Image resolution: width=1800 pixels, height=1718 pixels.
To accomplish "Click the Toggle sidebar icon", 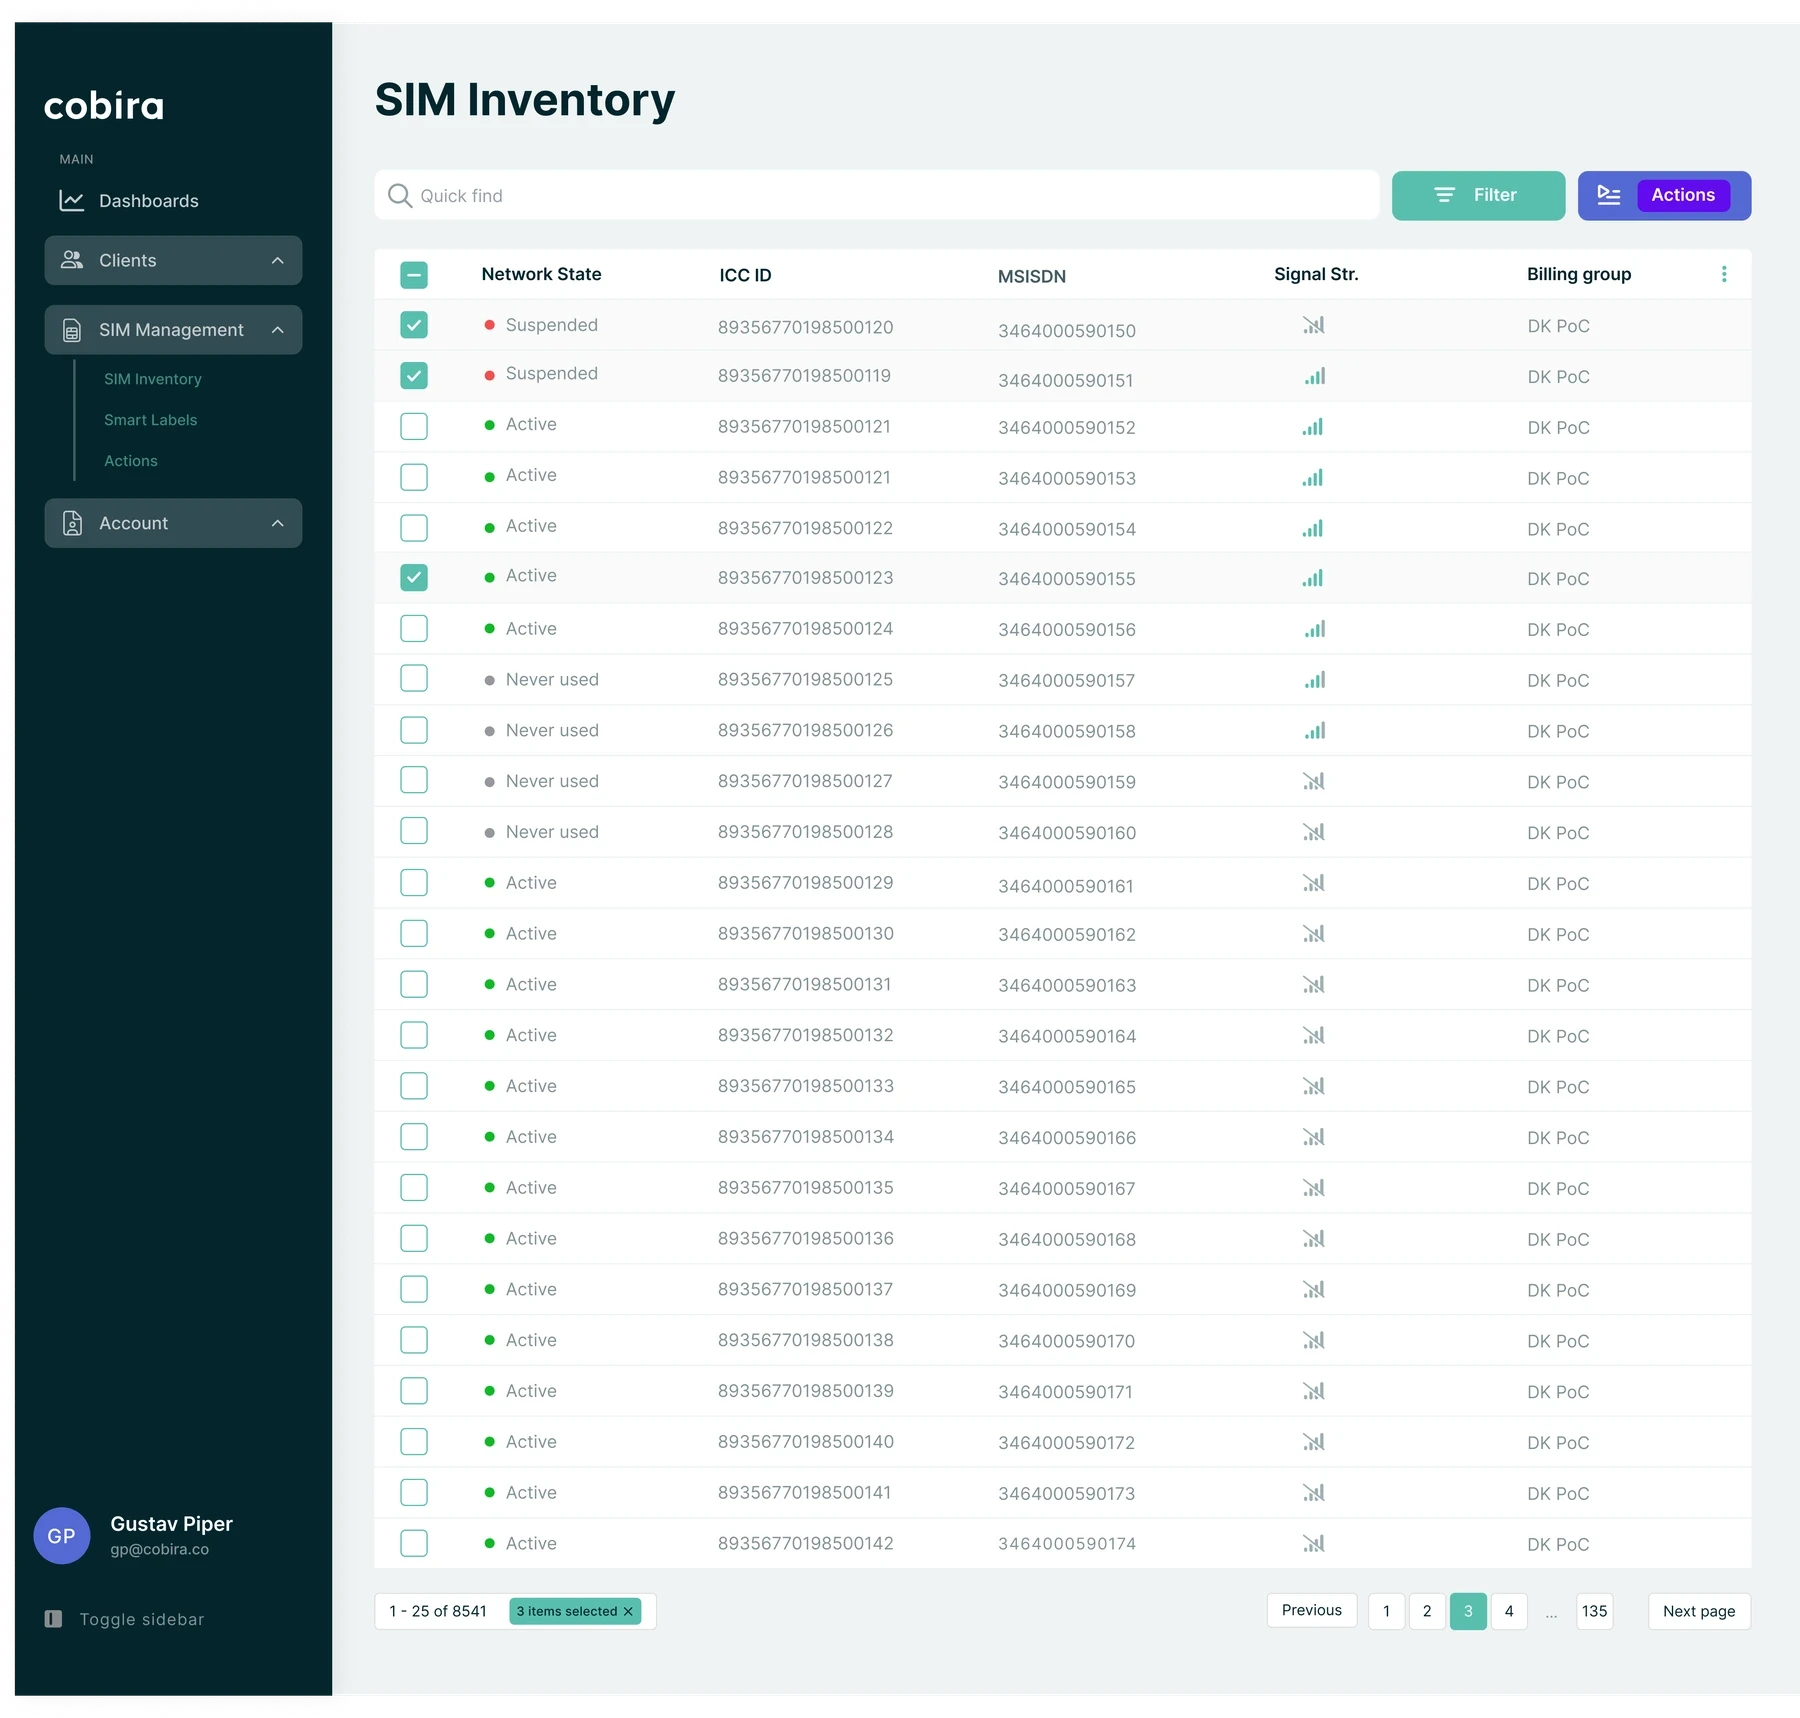I will point(54,1618).
